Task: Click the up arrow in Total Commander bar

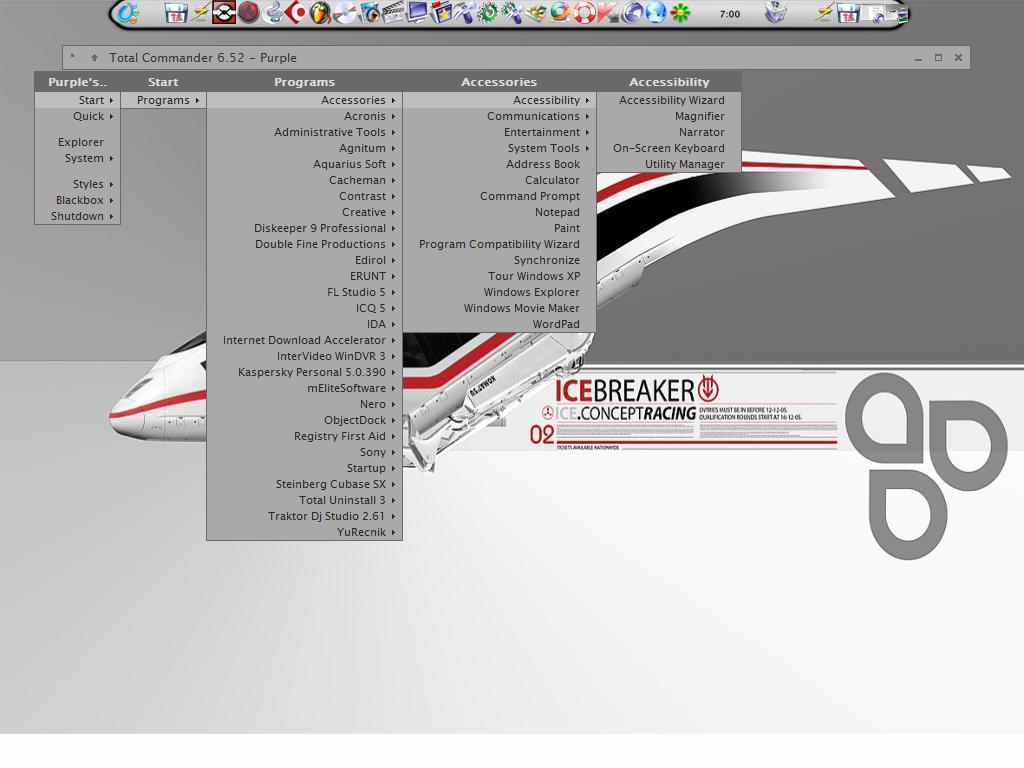Action: pos(94,57)
